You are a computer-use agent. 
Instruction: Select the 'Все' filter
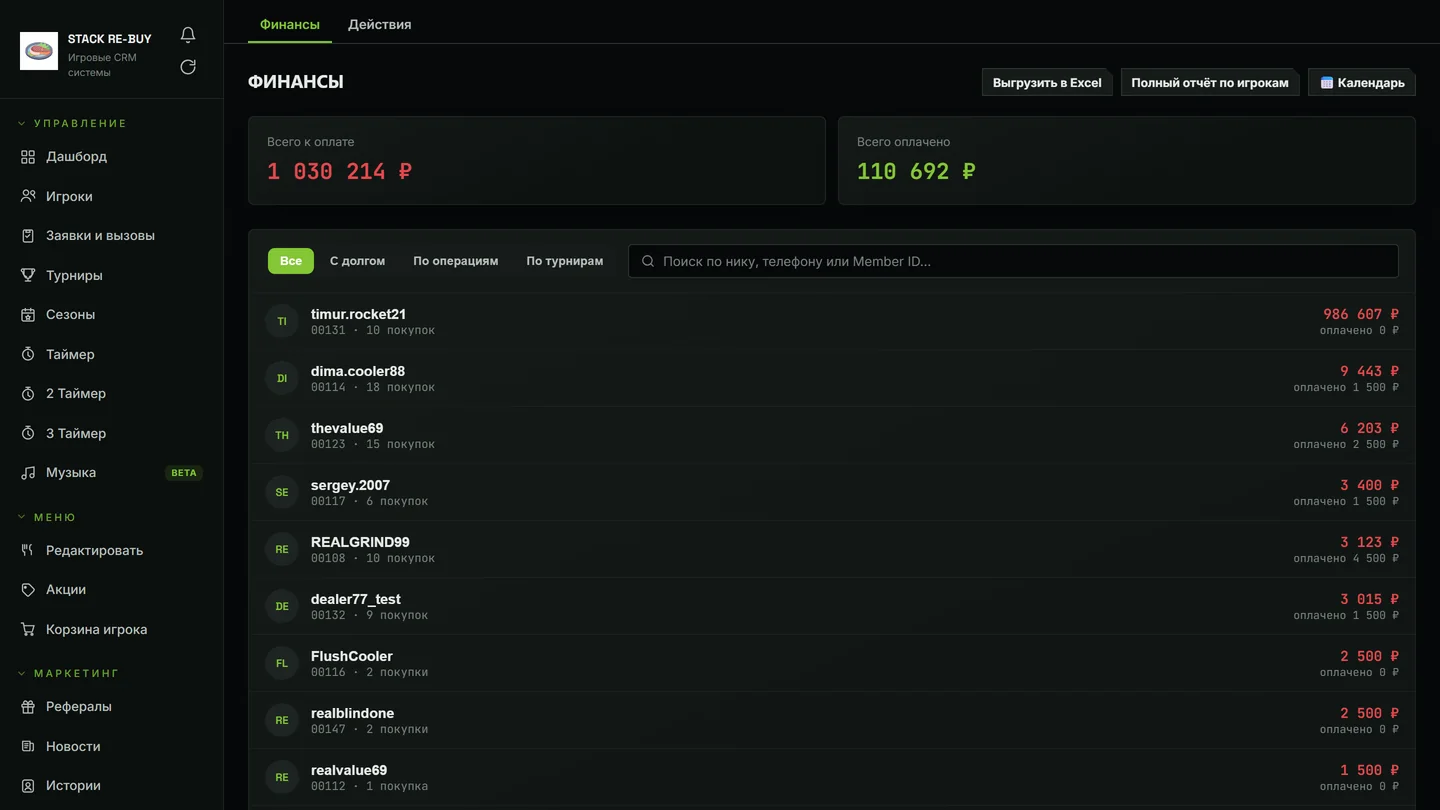[291, 261]
